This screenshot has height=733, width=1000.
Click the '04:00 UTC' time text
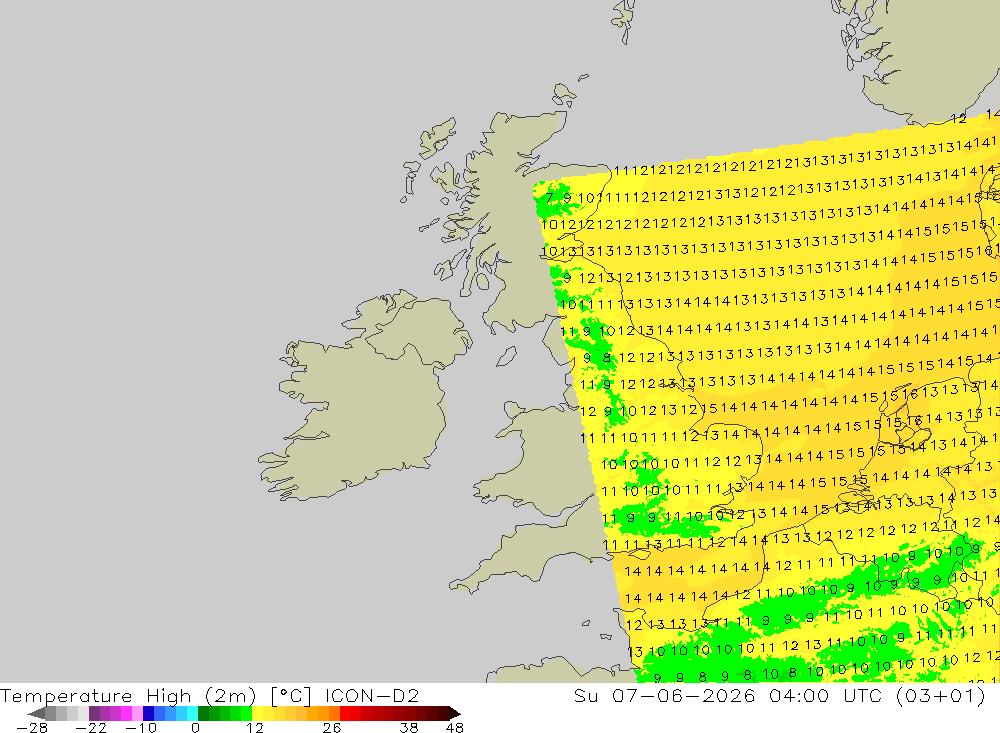coord(825,695)
